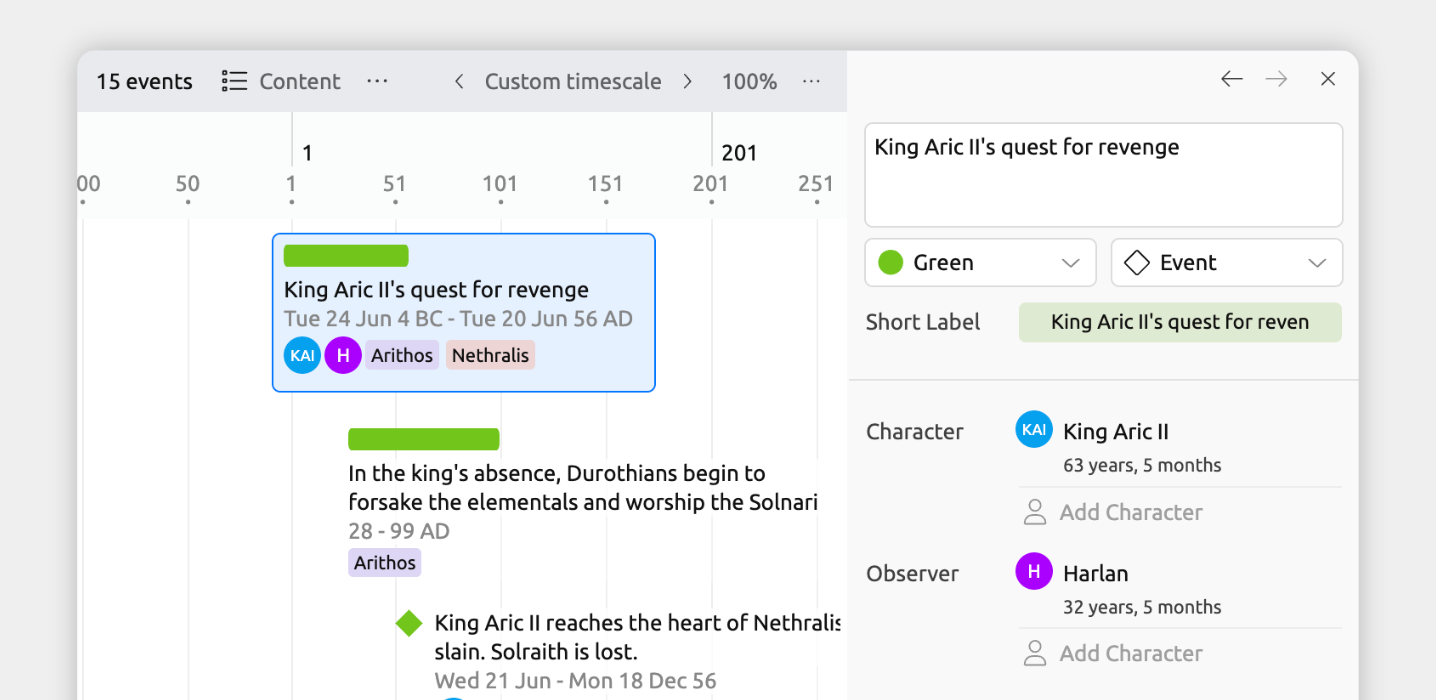Open the Custom timescale selector
This screenshot has height=700, width=1436.
pyautogui.click(x=573, y=81)
